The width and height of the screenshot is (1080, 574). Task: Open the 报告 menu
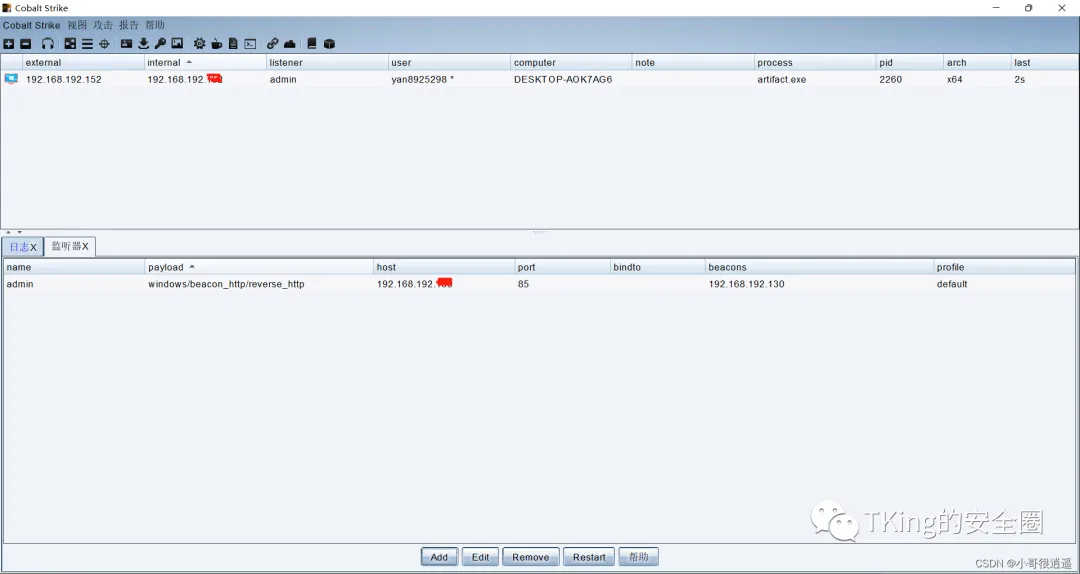click(x=129, y=25)
